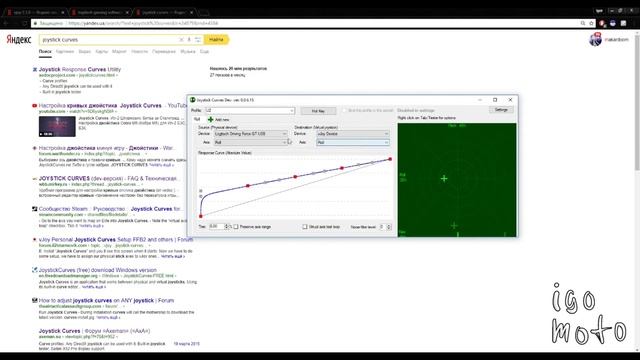Toggle Bind this profile to the aircraft checkbox
This screenshot has height=360, width=640.
click(344, 111)
